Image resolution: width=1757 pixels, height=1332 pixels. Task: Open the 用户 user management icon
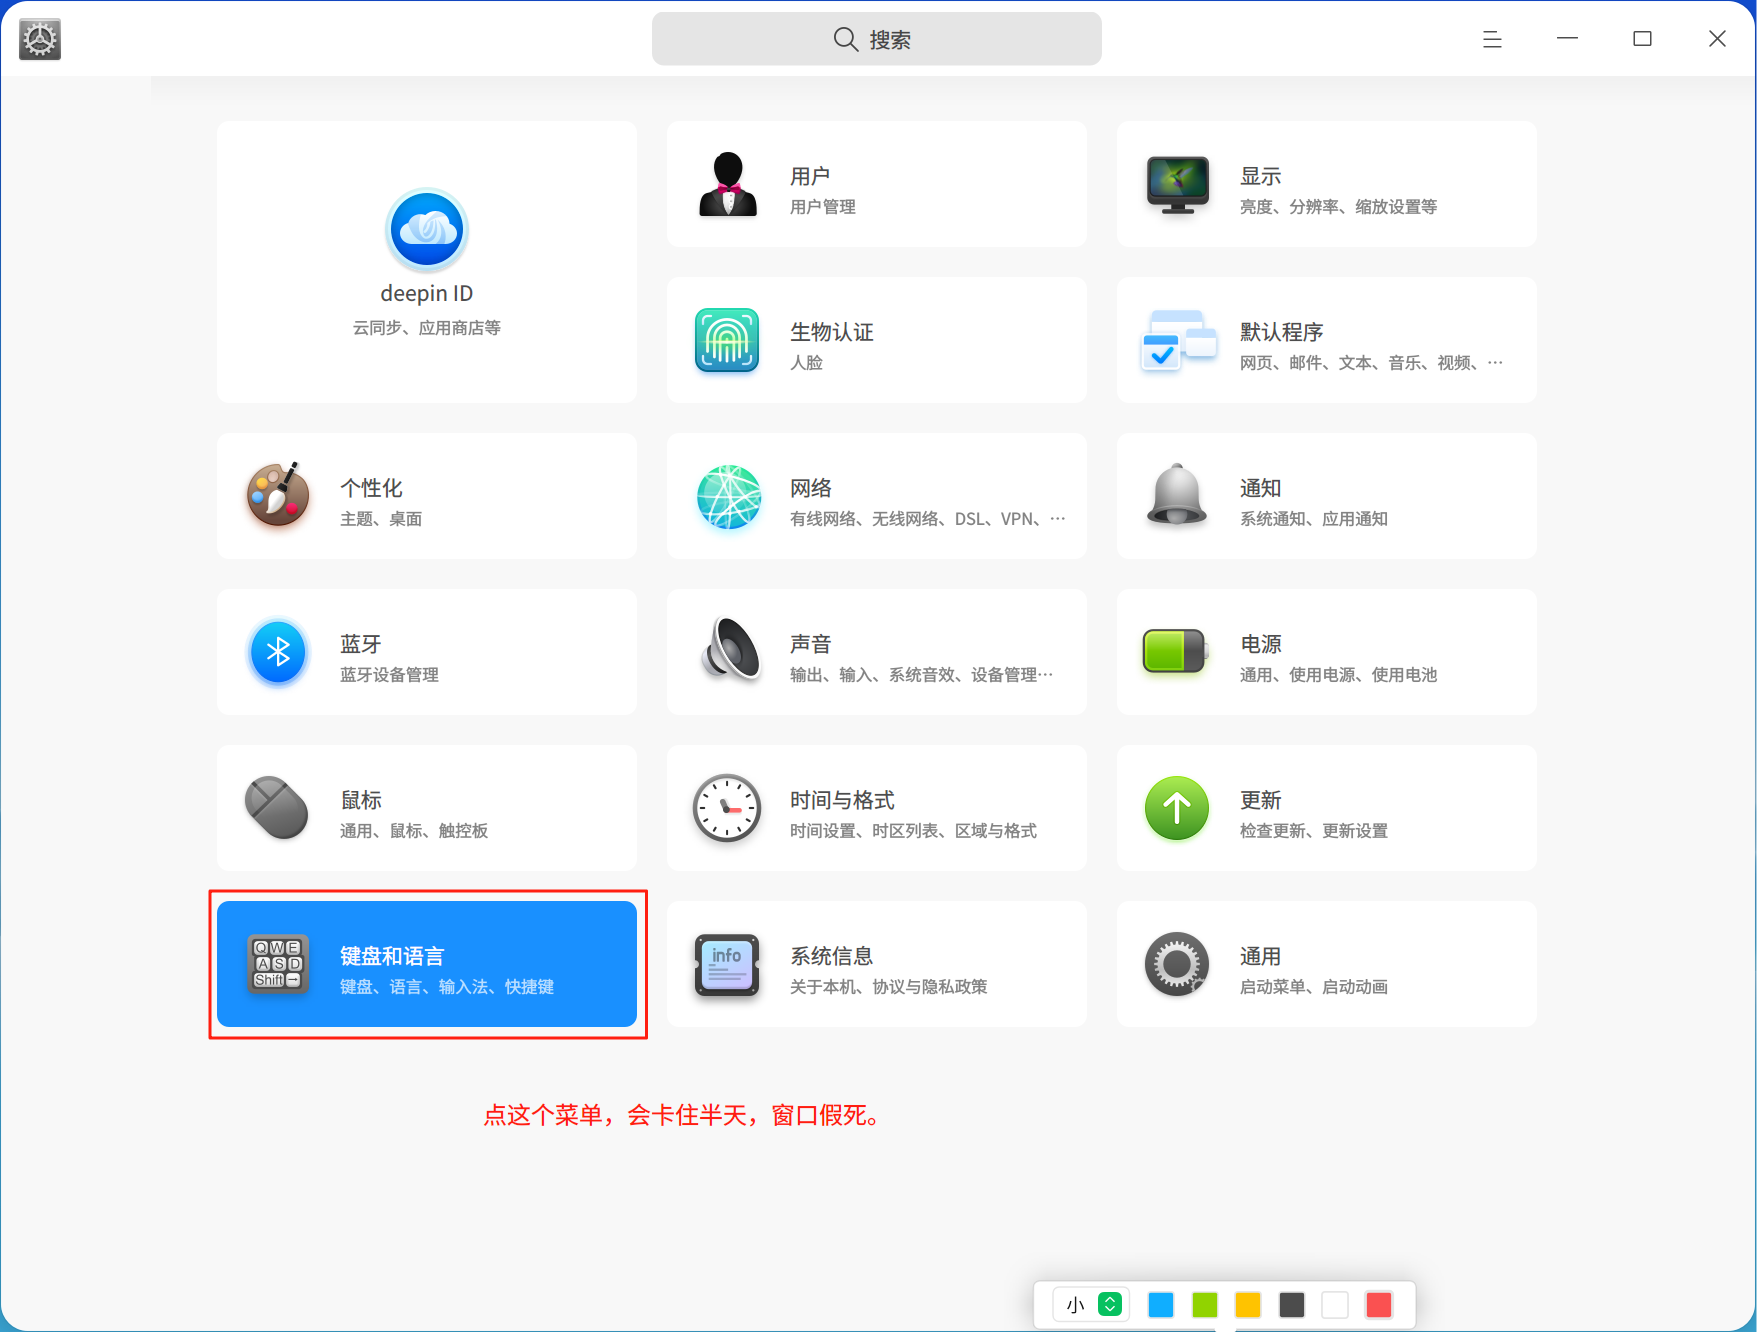[728, 184]
